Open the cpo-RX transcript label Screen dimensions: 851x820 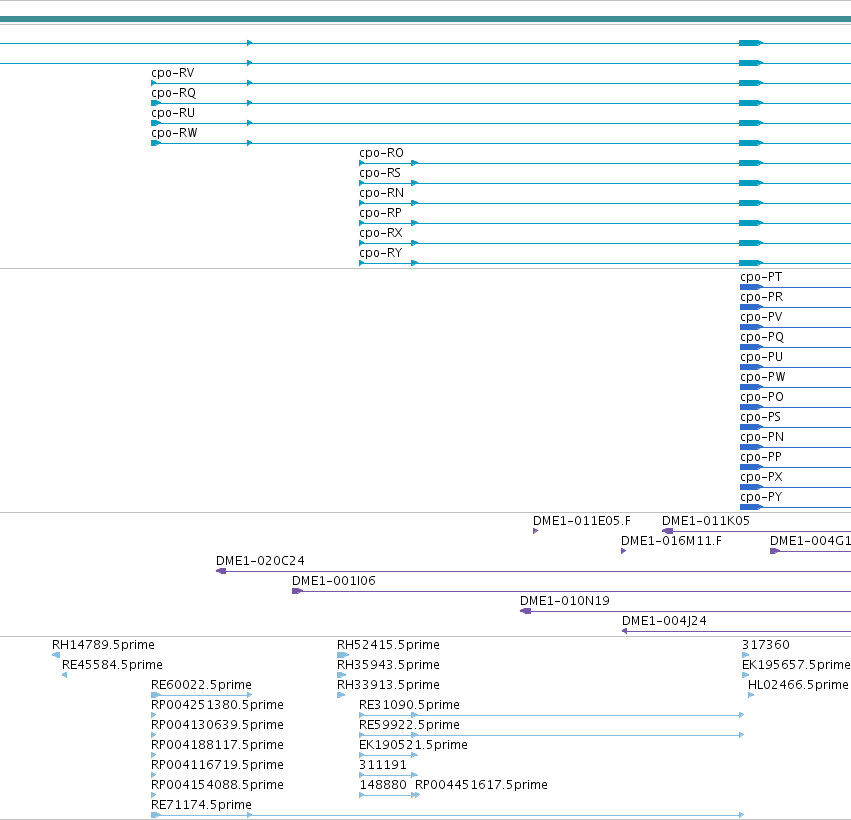pyautogui.click(x=380, y=233)
